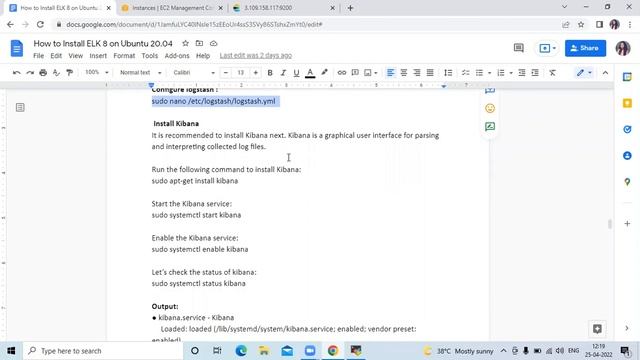Viewport: 640px width, 360px height.
Task: Click the Undo icon in toolbar
Action: pos(17,73)
